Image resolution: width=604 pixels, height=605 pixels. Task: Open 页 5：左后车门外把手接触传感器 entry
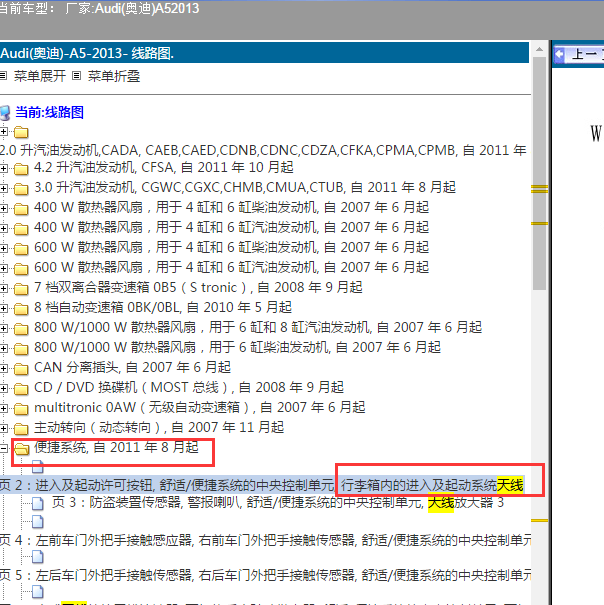tap(266, 575)
